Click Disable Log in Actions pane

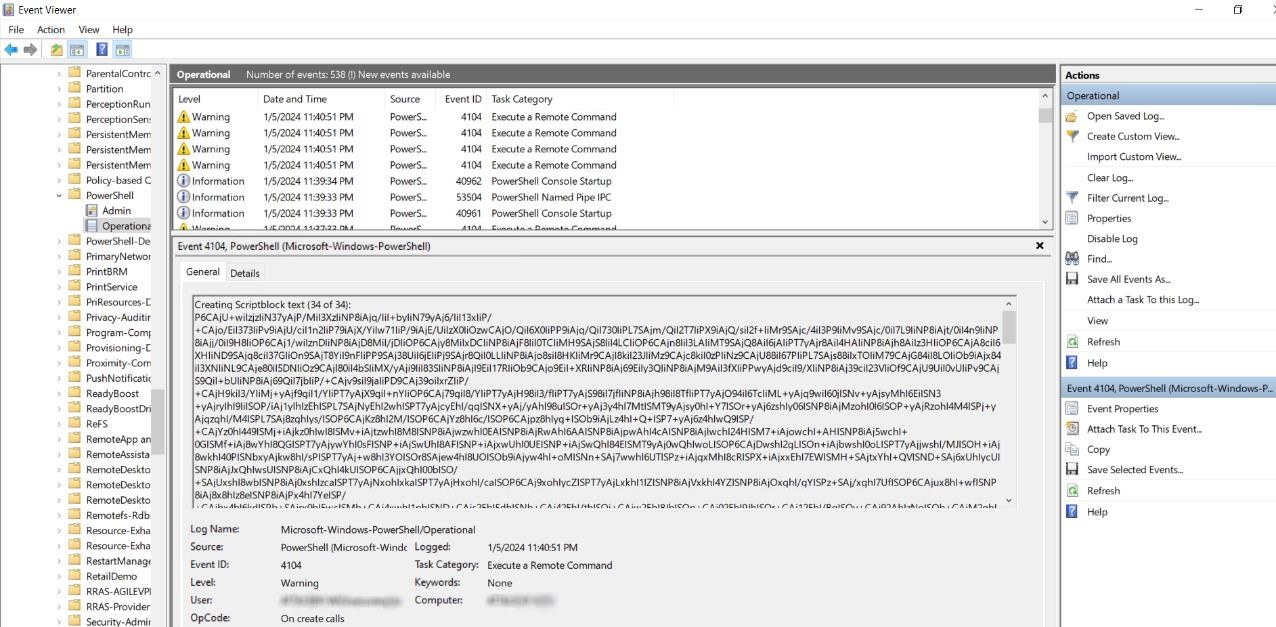point(1112,239)
